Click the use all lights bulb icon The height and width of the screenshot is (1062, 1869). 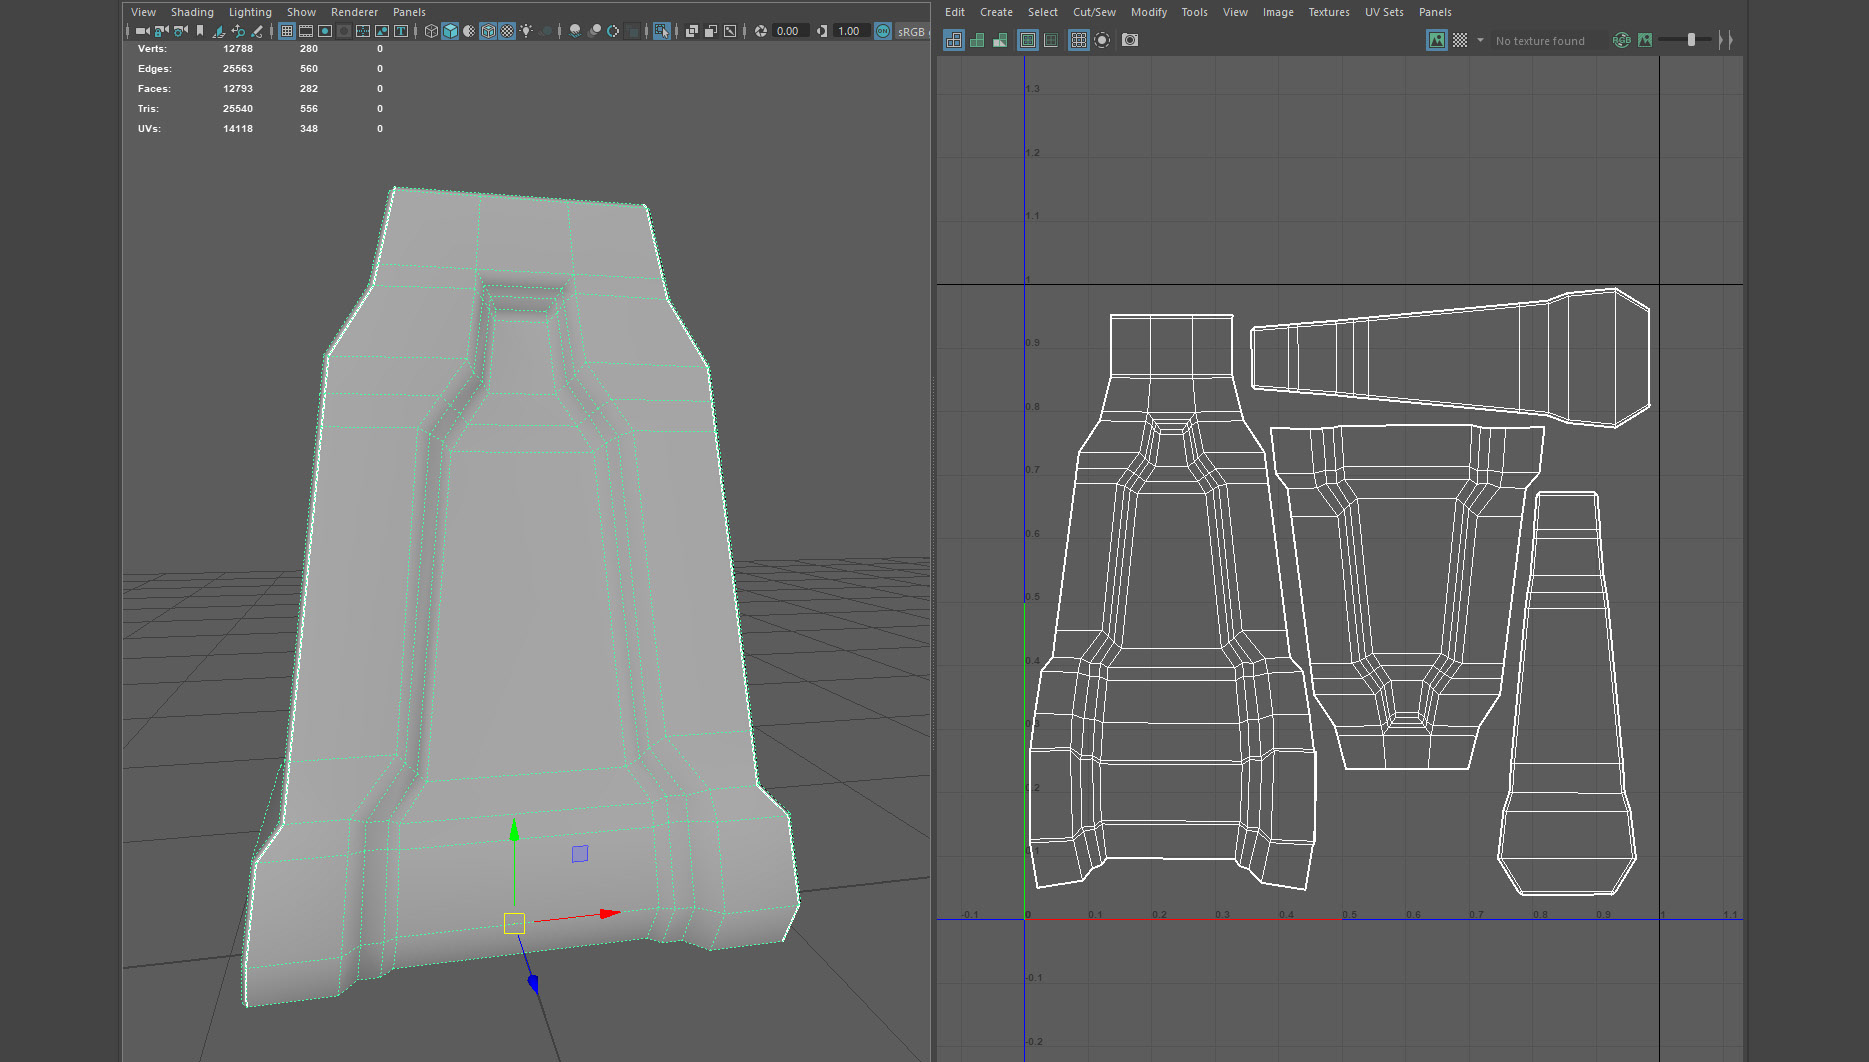click(x=526, y=31)
